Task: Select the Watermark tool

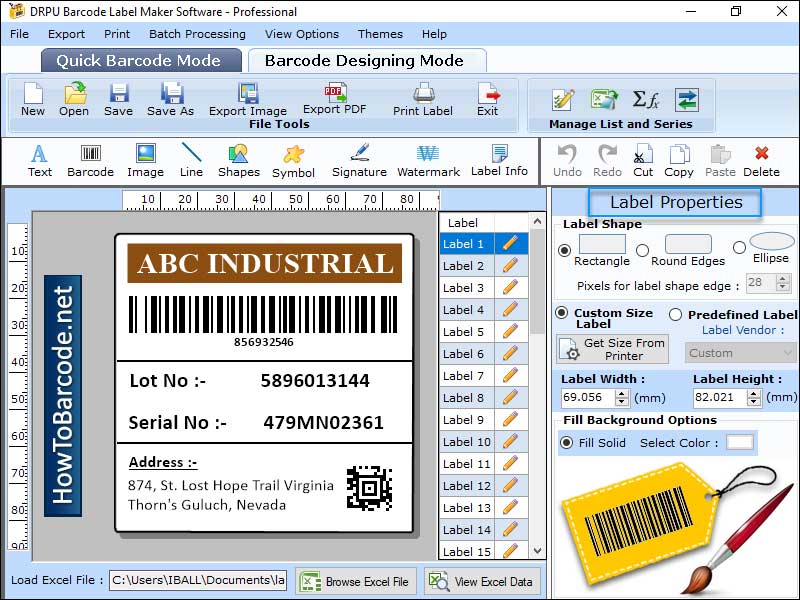Action: (x=428, y=160)
